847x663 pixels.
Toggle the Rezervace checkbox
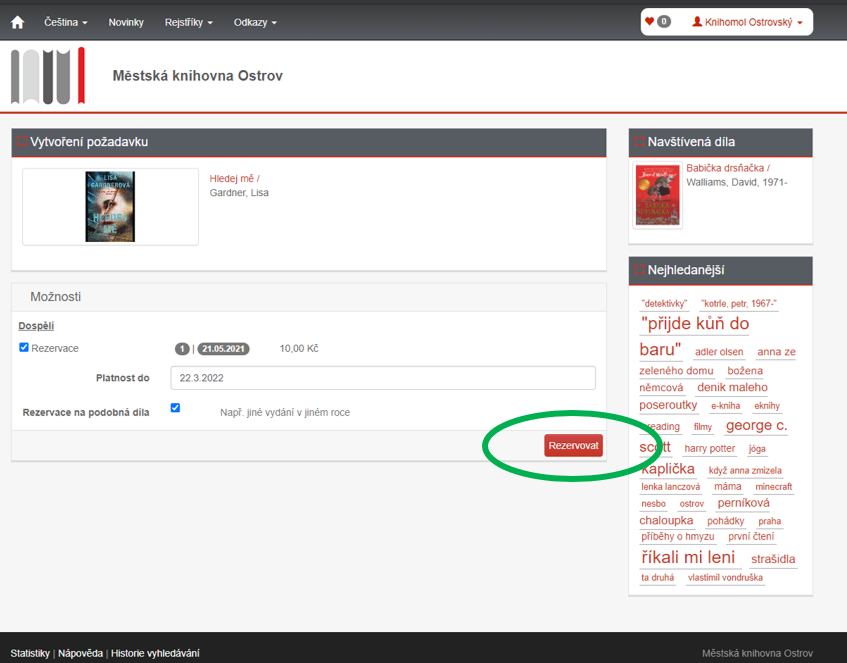click(x=24, y=348)
